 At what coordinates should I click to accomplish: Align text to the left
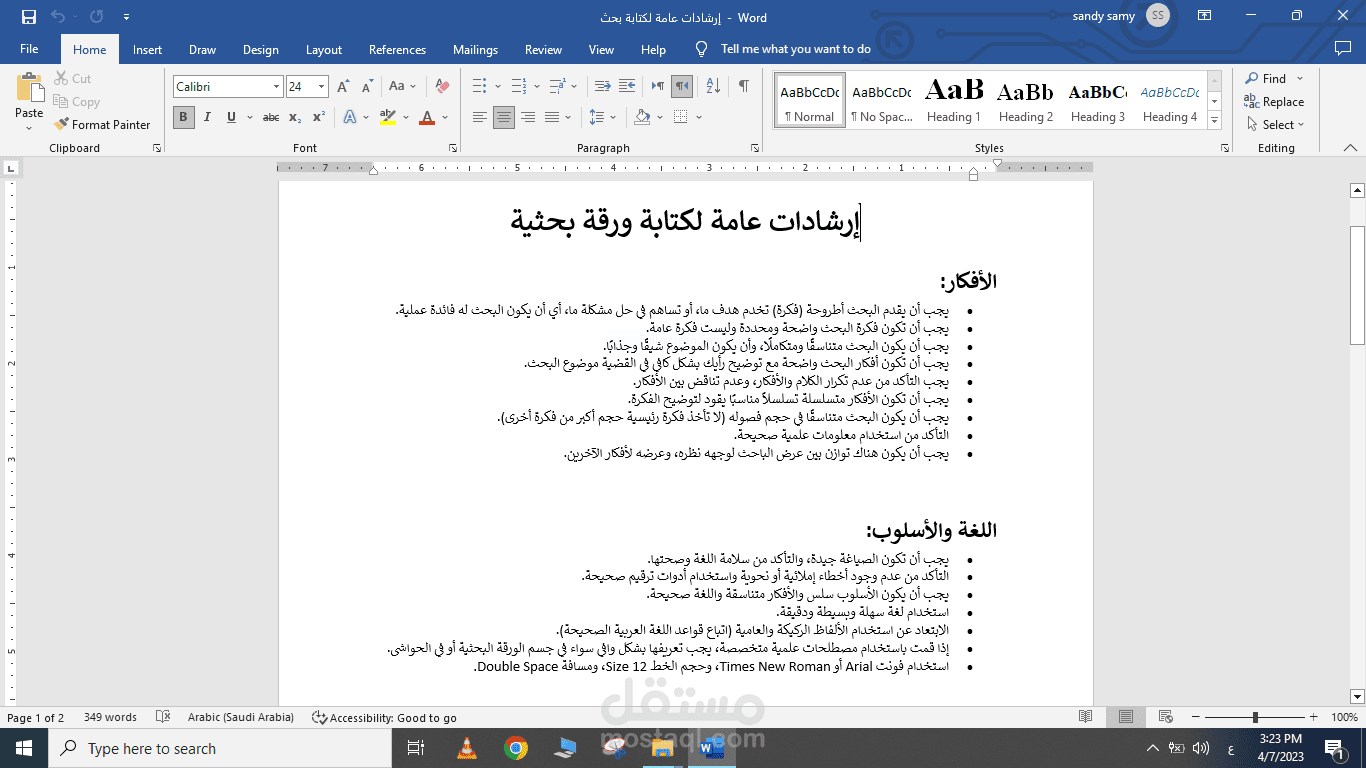(480, 117)
